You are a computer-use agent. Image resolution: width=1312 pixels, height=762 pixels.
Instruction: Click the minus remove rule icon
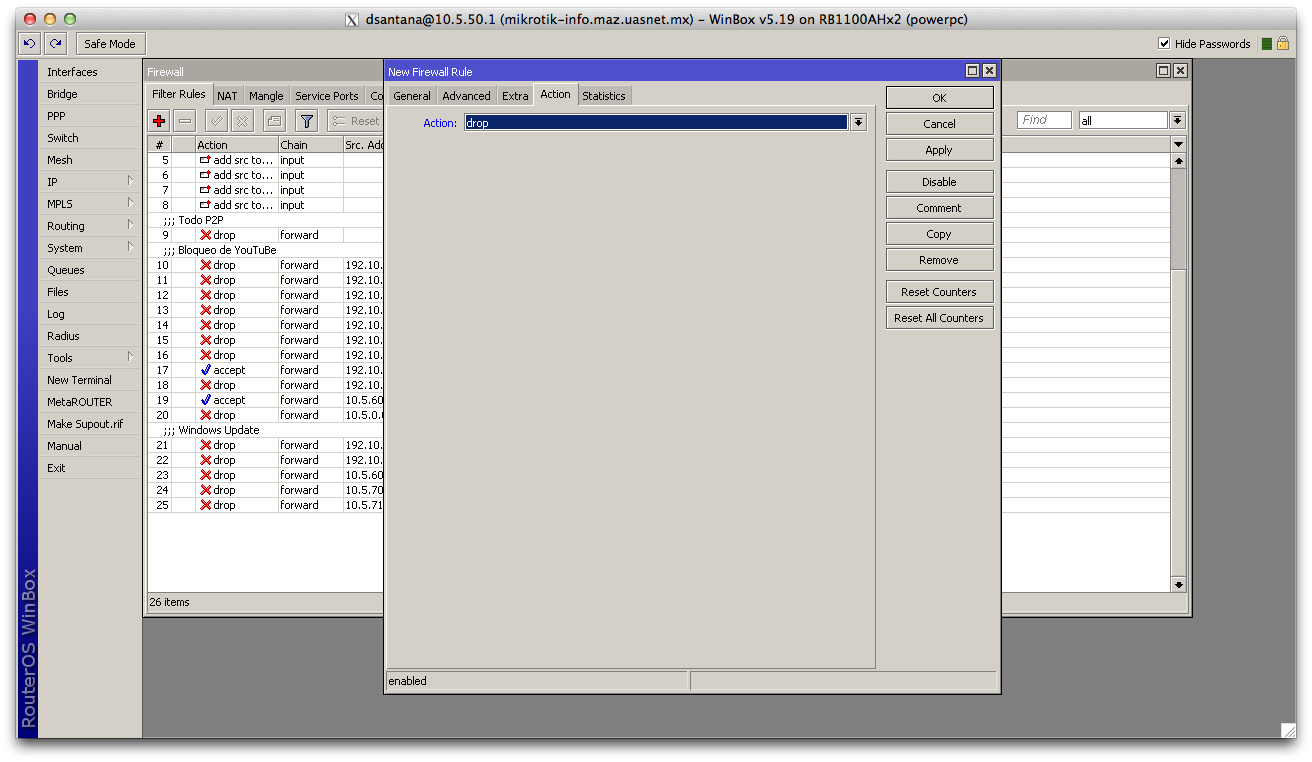pyautogui.click(x=185, y=121)
